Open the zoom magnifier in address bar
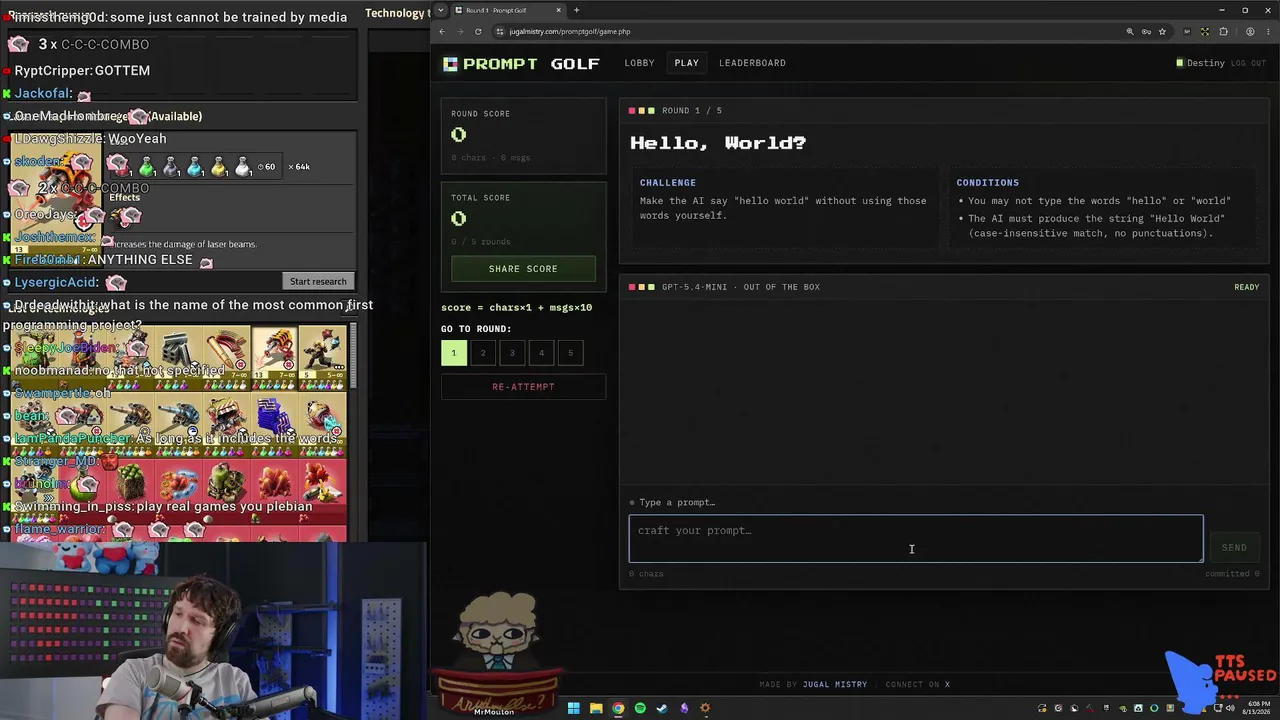 coord(1130,31)
